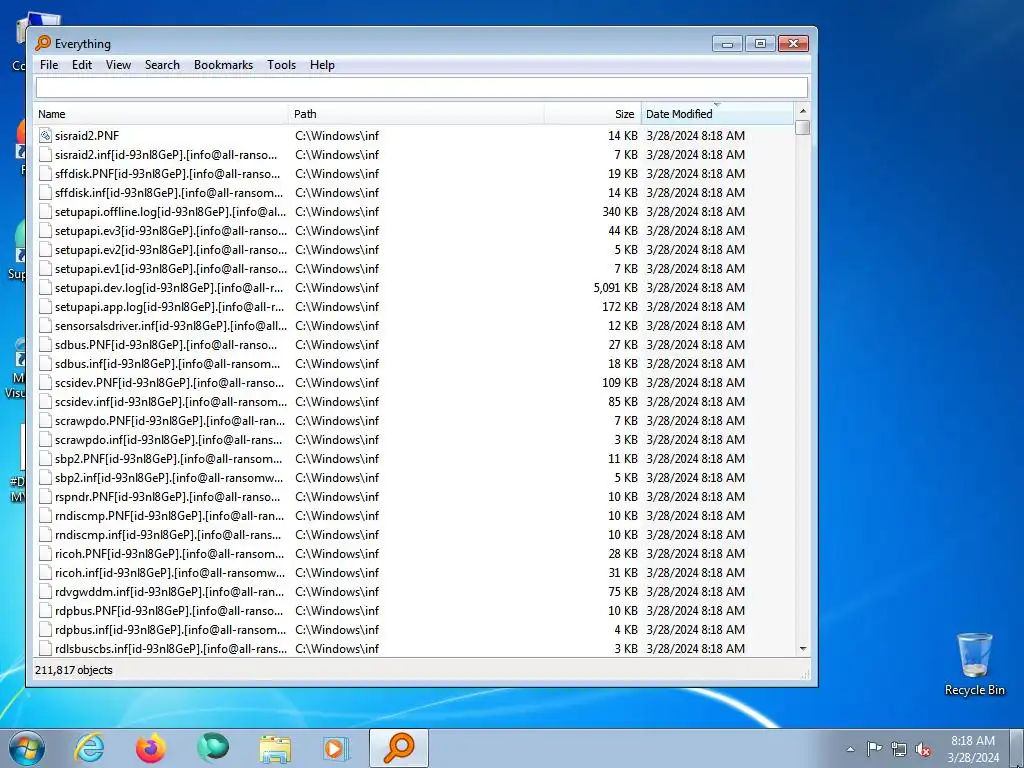Sort results by Name column header
This screenshot has width=1024, height=768.
[x=161, y=114]
